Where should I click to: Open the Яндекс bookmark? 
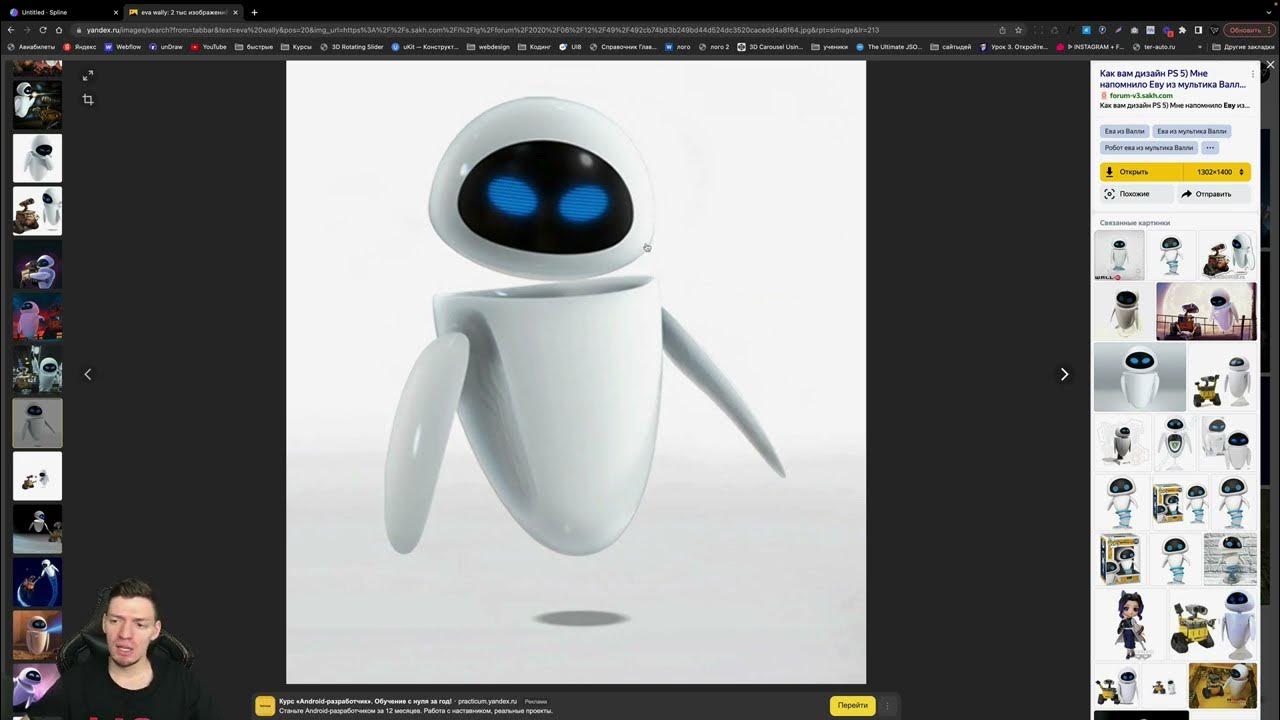(x=80, y=47)
